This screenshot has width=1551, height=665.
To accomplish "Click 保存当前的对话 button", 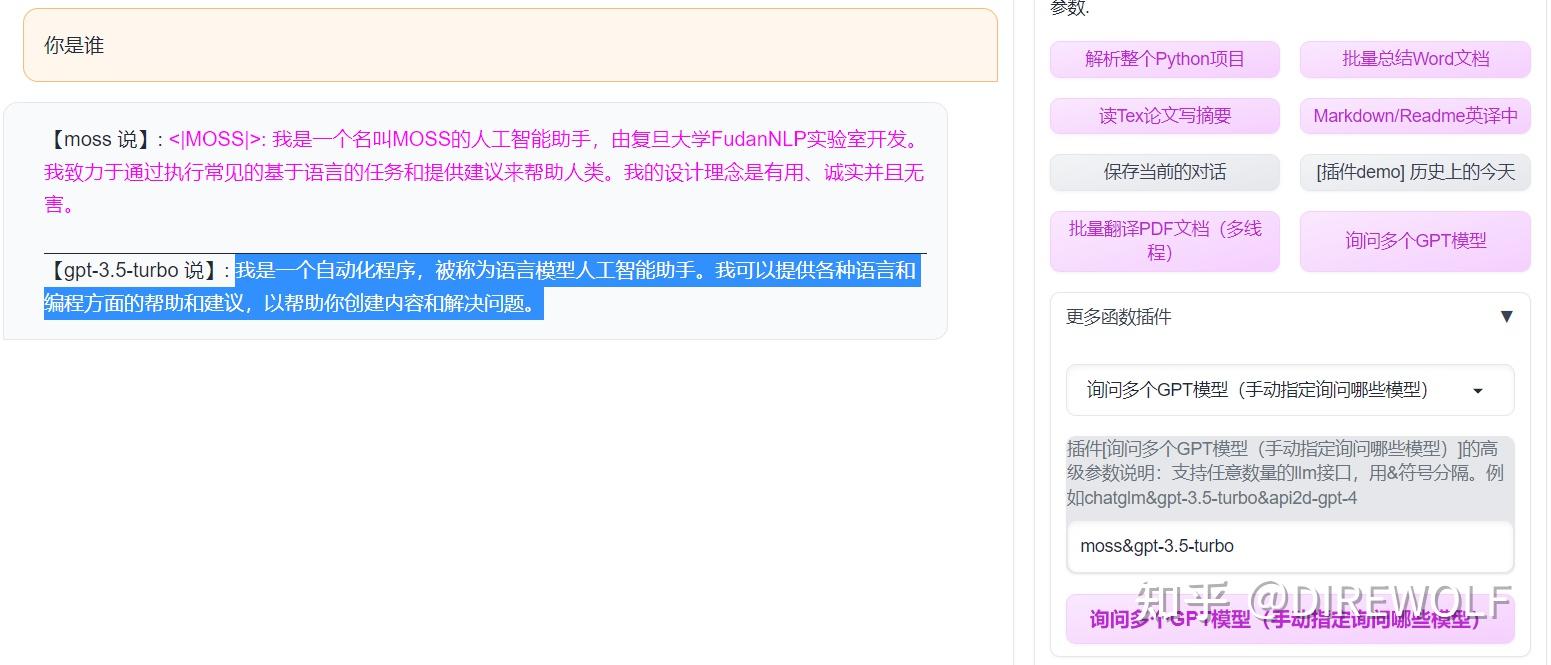I will pyautogui.click(x=1164, y=172).
